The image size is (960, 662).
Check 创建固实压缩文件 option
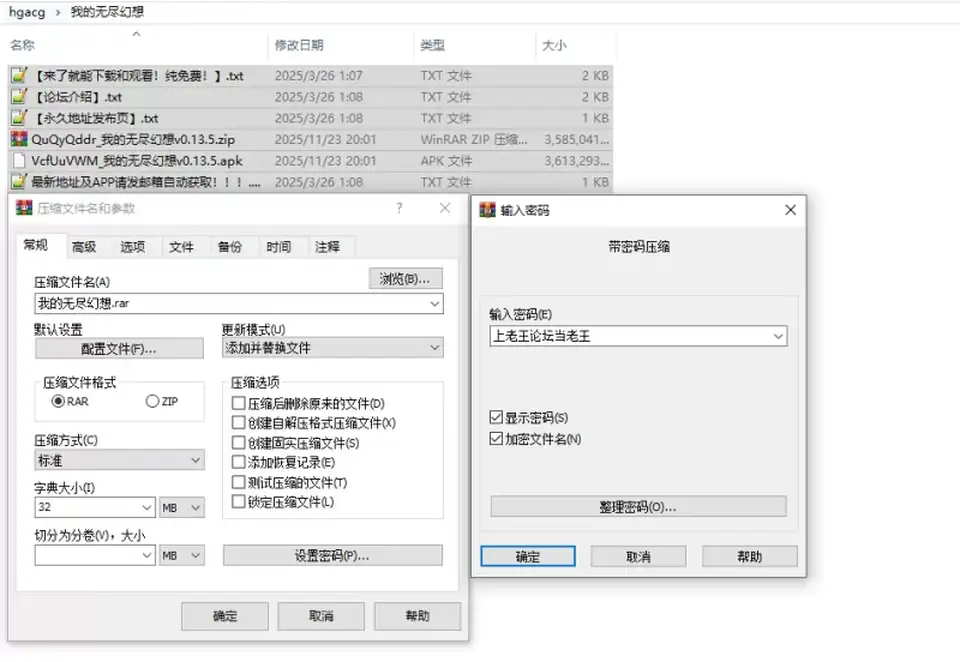pos(239,442)
